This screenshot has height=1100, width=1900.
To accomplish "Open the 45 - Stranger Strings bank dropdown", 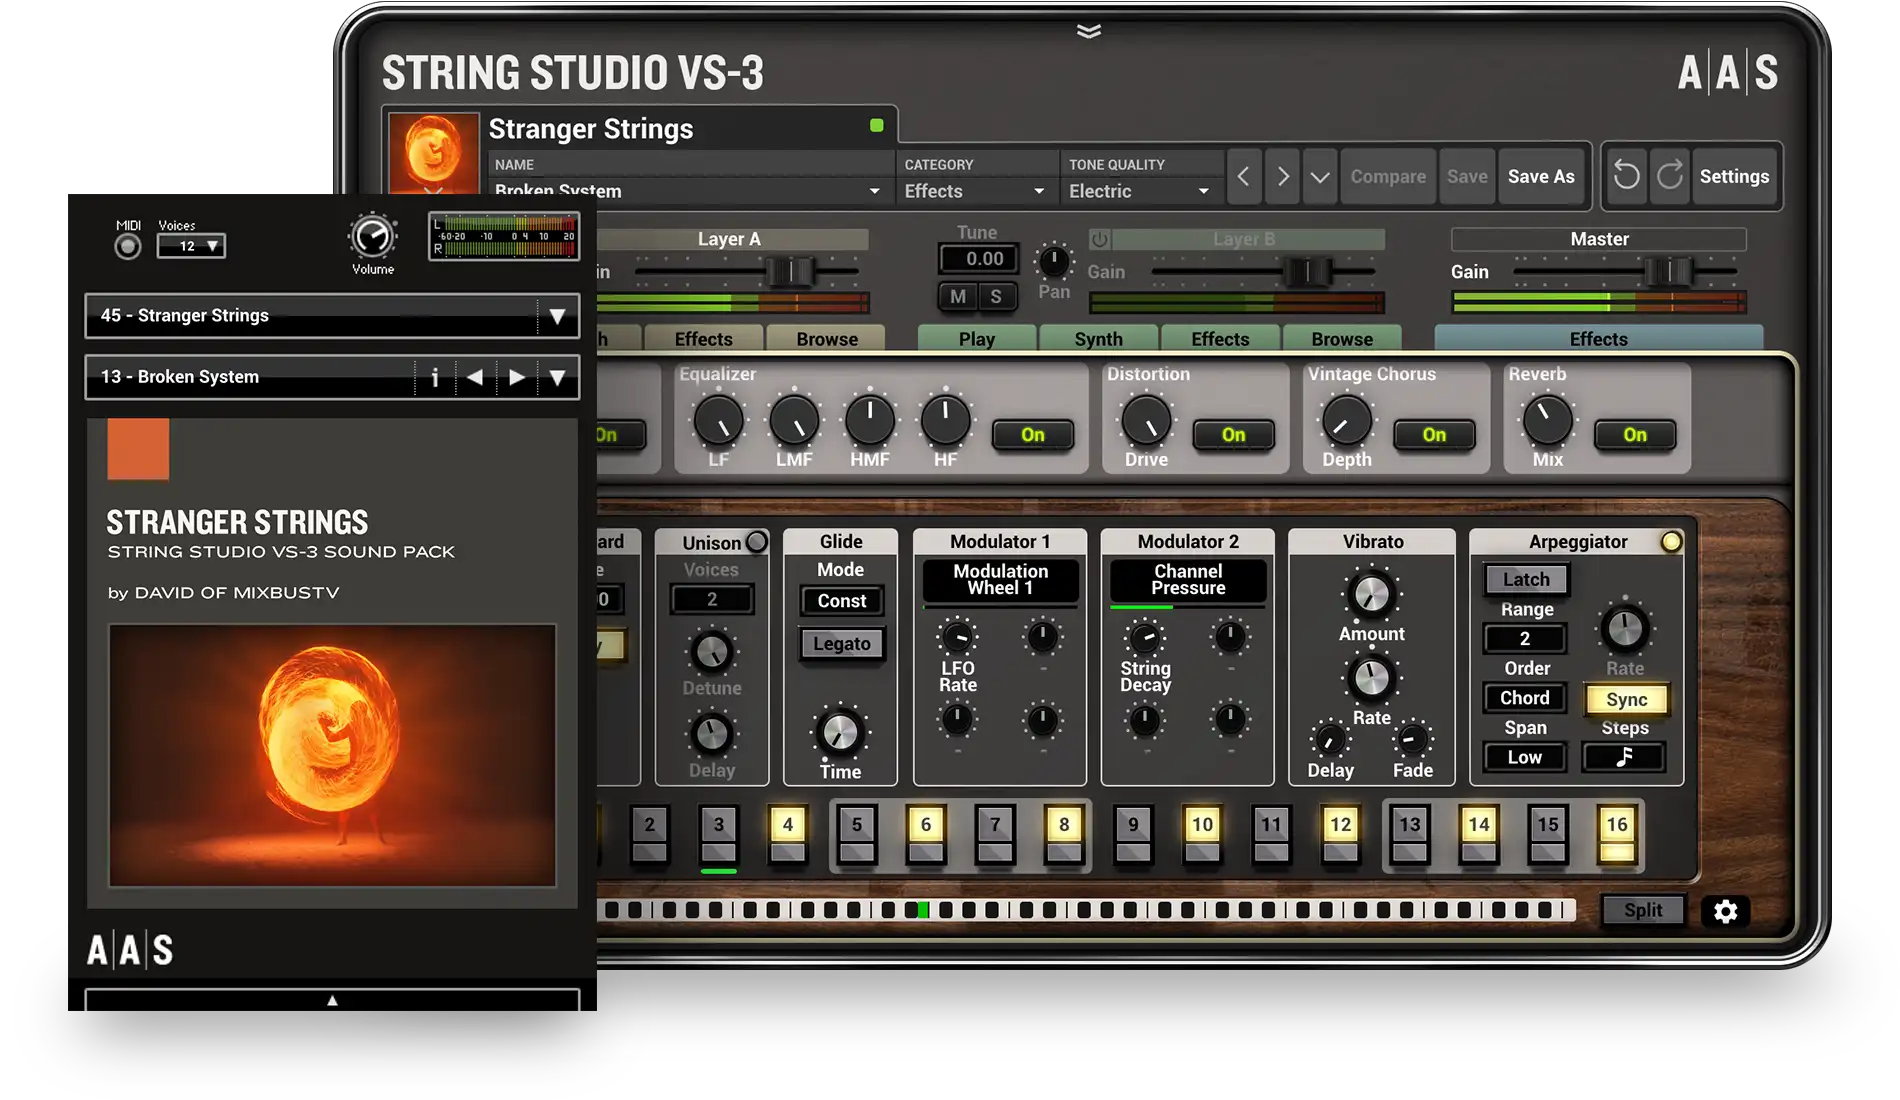I will [x=557, y=316].
